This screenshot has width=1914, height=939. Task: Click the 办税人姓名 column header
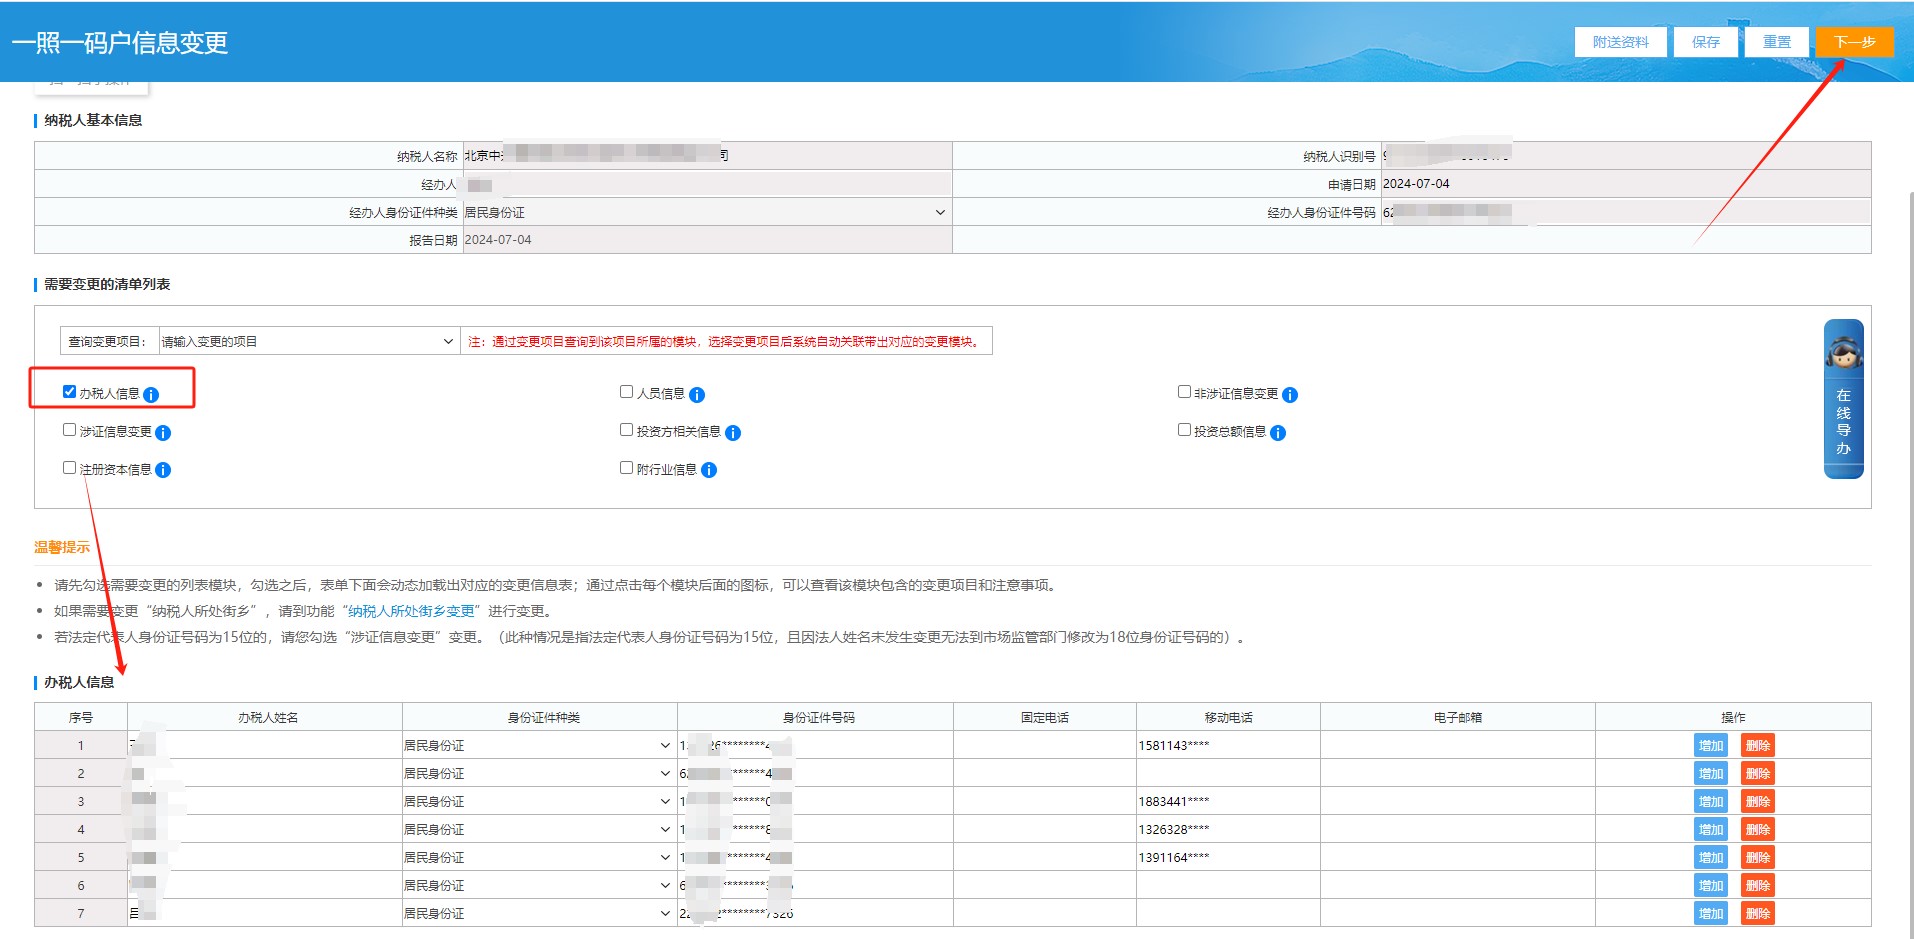265,717
